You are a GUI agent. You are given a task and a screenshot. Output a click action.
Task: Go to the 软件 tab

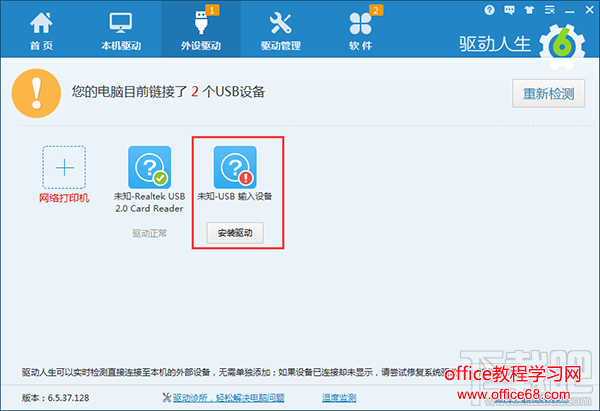click(360, 31)
